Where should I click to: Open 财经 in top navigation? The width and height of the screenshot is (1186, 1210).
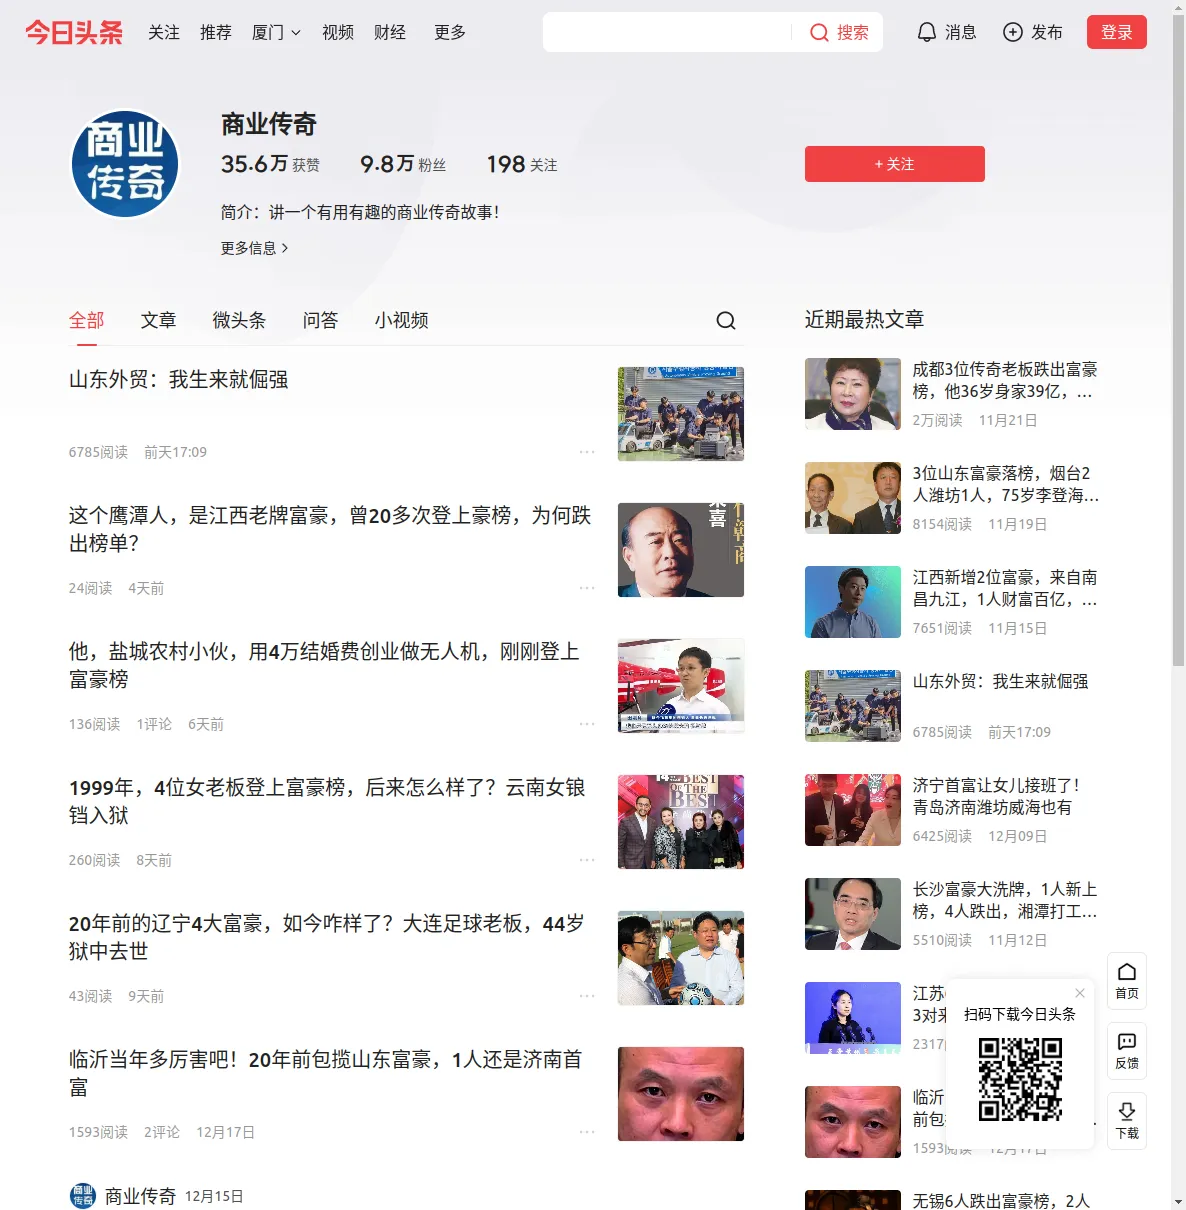(390, 33)
